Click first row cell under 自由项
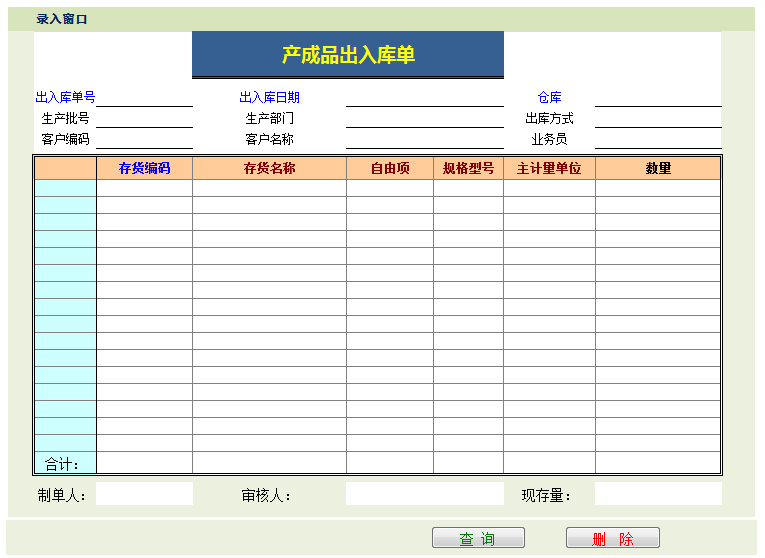Image resolution: width=765 pixels, height=558 pixels. (x=390, y=188)
